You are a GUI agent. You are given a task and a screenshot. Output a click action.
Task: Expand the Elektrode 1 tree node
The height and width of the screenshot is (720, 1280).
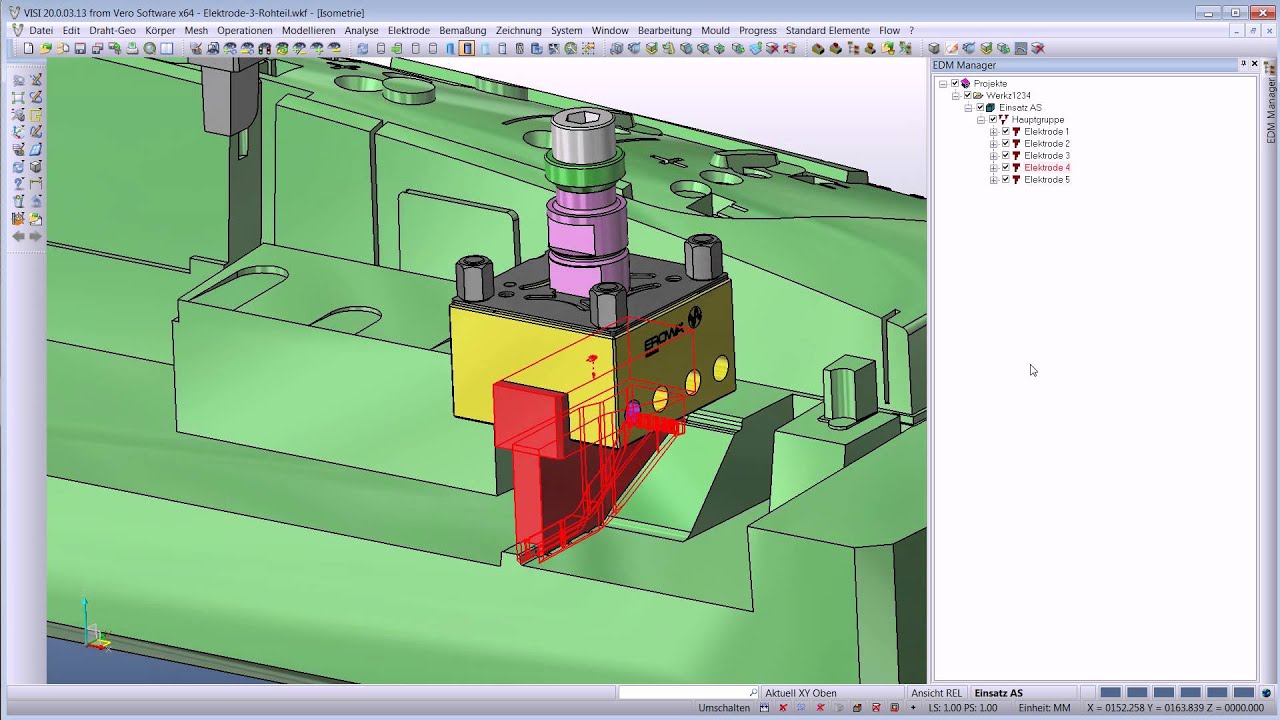(x=993, y=131)
